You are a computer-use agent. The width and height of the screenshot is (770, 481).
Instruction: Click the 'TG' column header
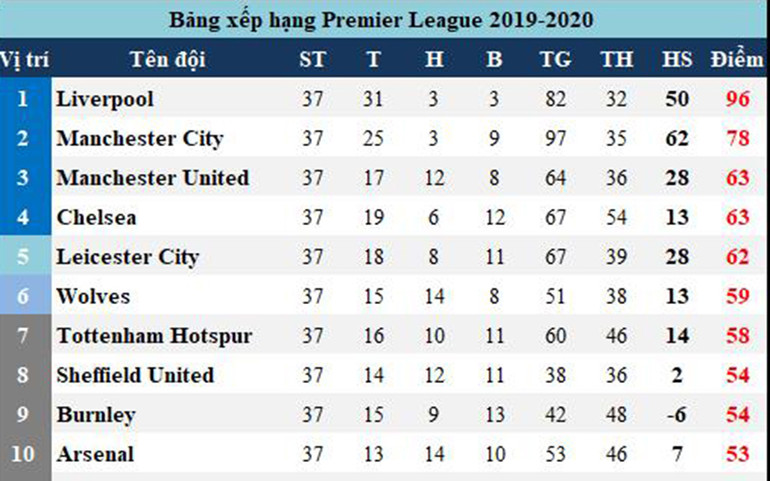click(555, 59)
